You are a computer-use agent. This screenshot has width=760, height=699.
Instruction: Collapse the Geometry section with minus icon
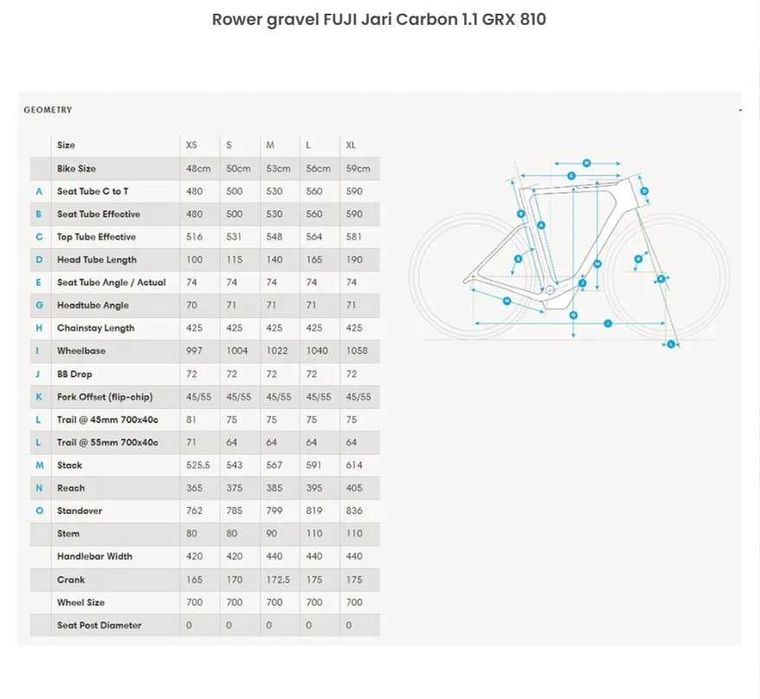[x=740, y=110]
